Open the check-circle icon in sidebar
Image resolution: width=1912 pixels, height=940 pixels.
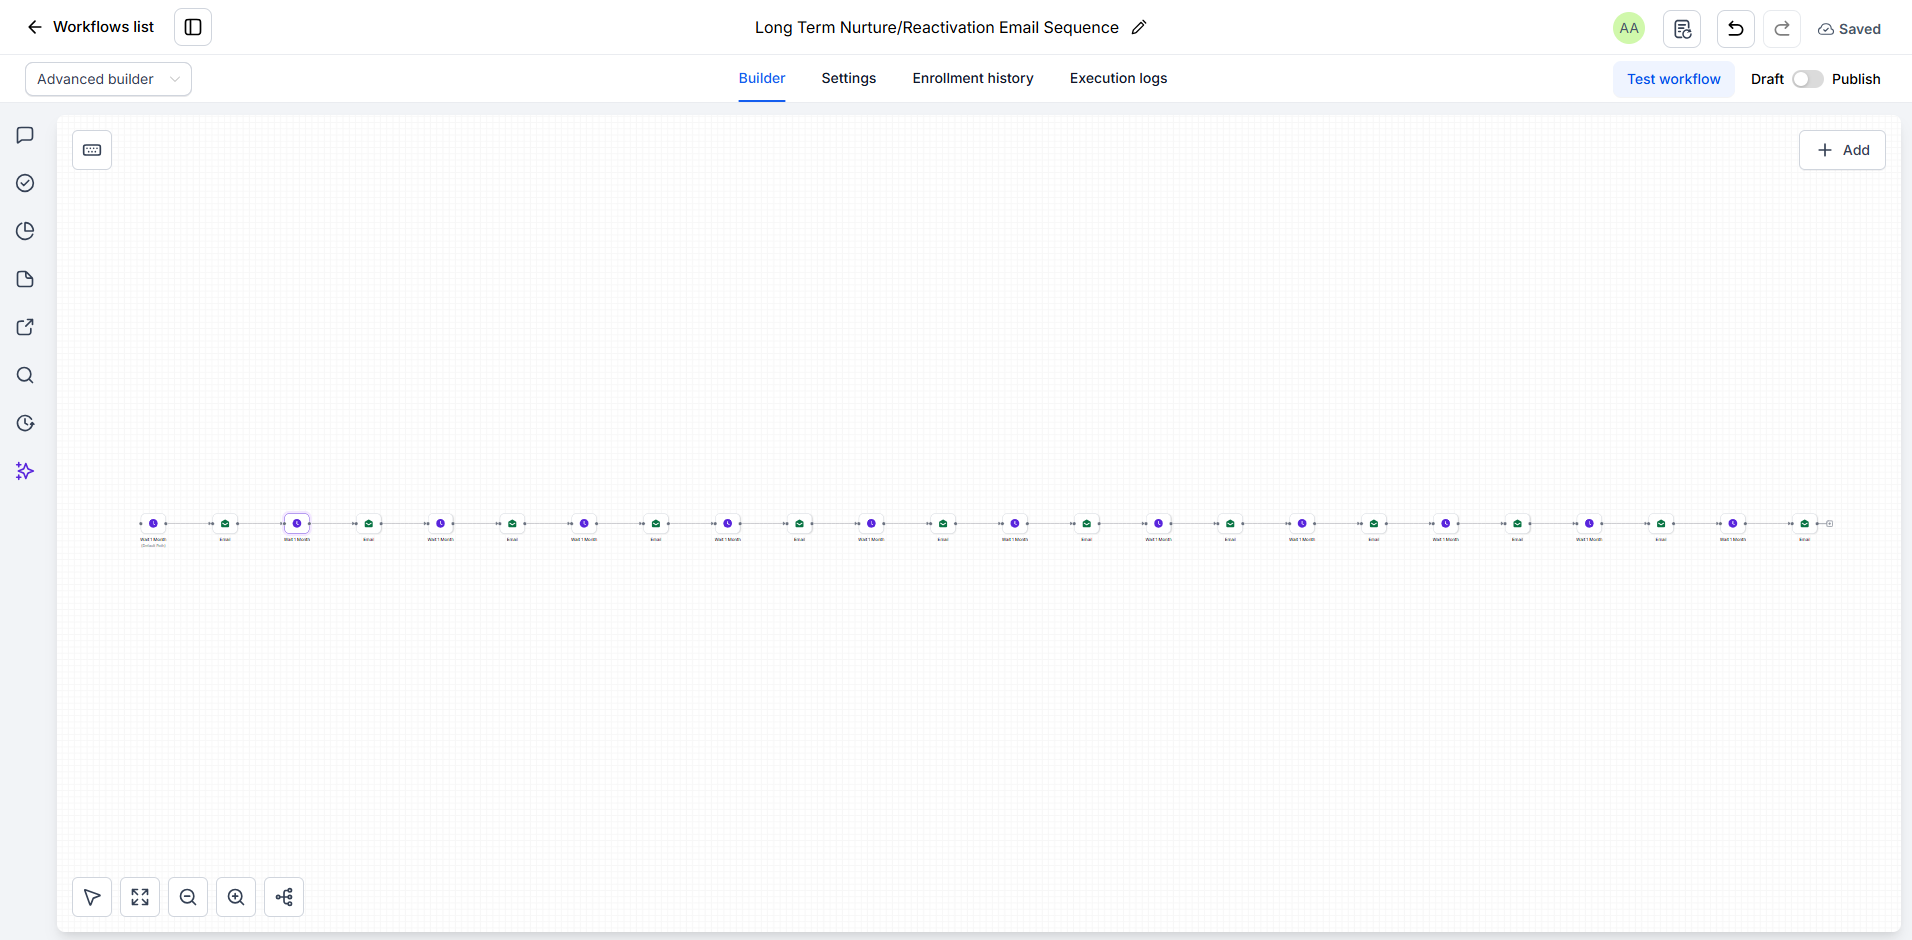click(x=26, y=183)
